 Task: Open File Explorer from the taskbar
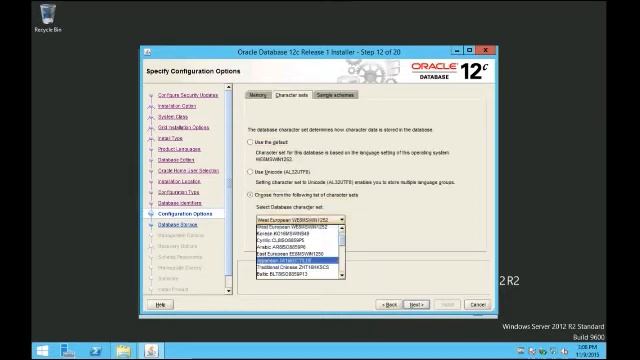[x=123, y=351]
